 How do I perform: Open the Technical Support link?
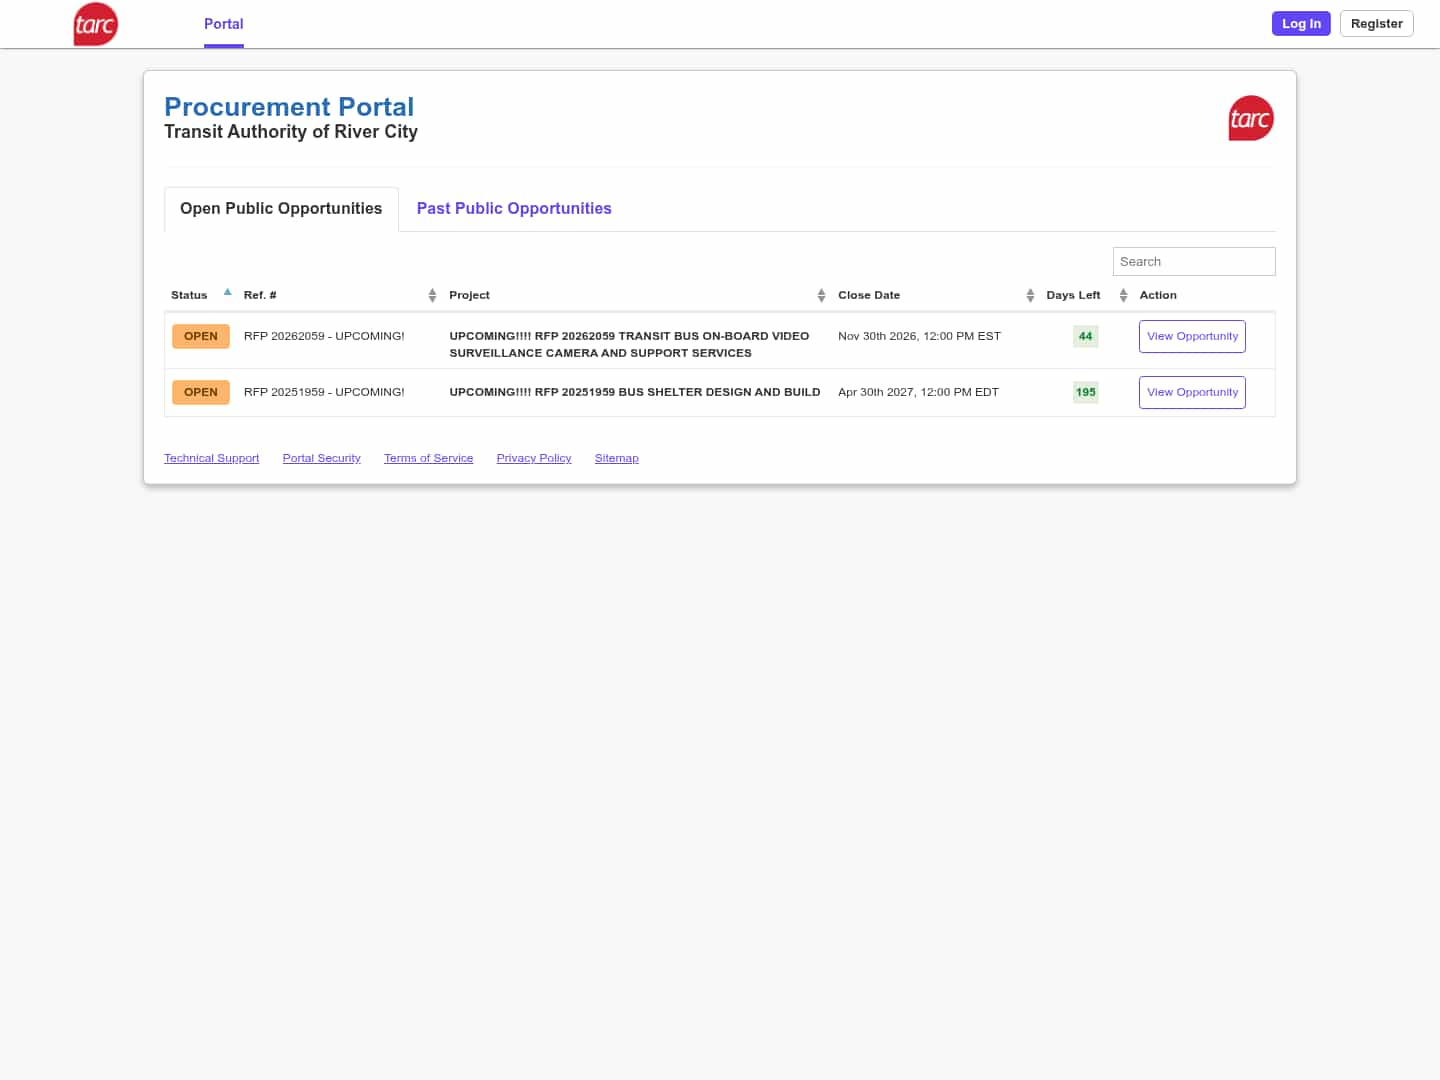point(212,458)
